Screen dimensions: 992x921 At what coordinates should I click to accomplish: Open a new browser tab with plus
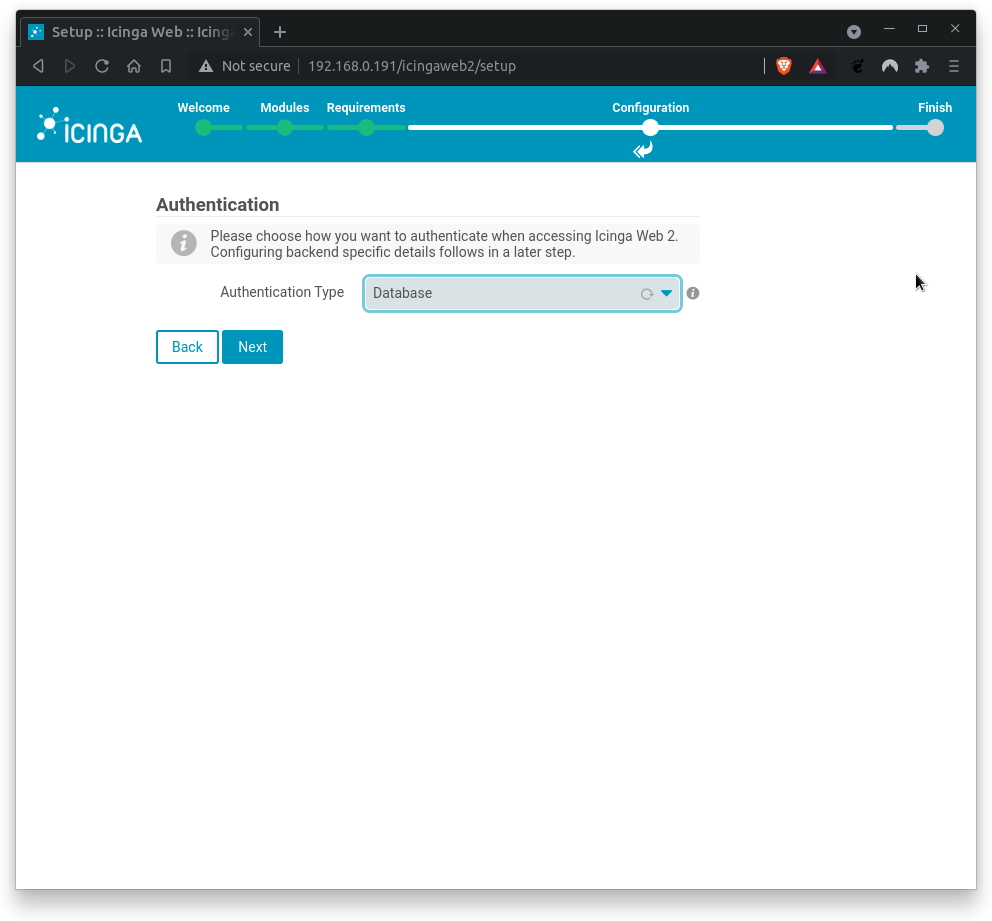279,31
